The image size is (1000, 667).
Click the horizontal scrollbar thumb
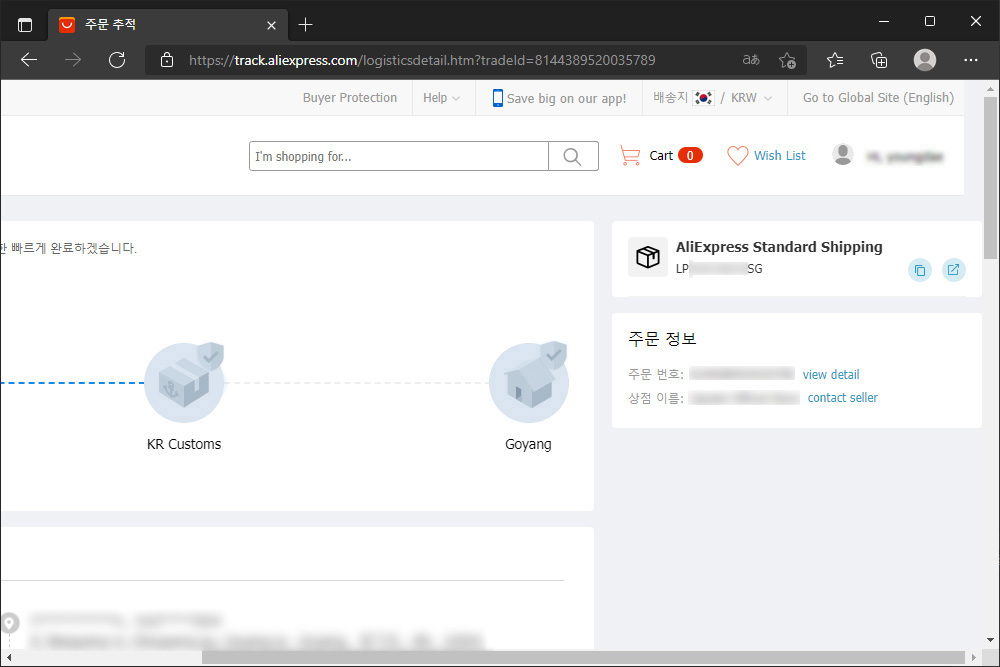583,657
